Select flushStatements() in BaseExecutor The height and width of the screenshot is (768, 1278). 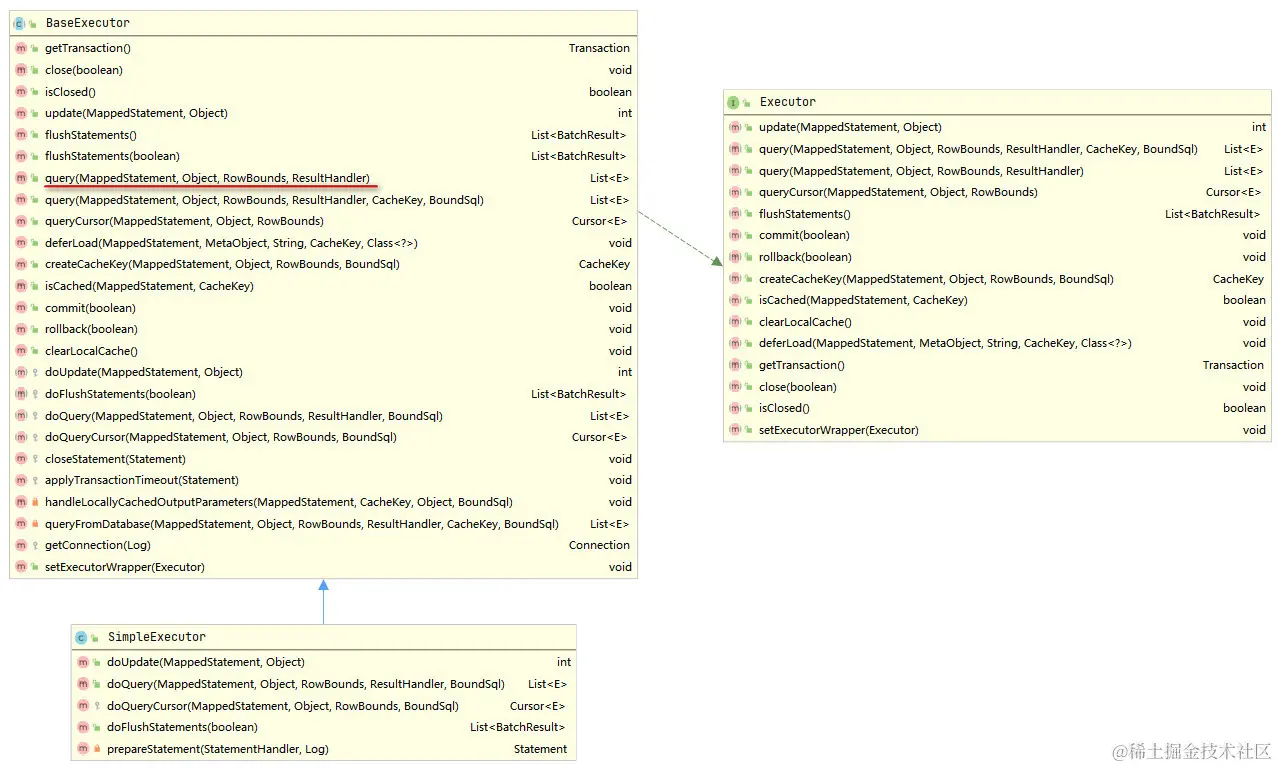[91, 135]
